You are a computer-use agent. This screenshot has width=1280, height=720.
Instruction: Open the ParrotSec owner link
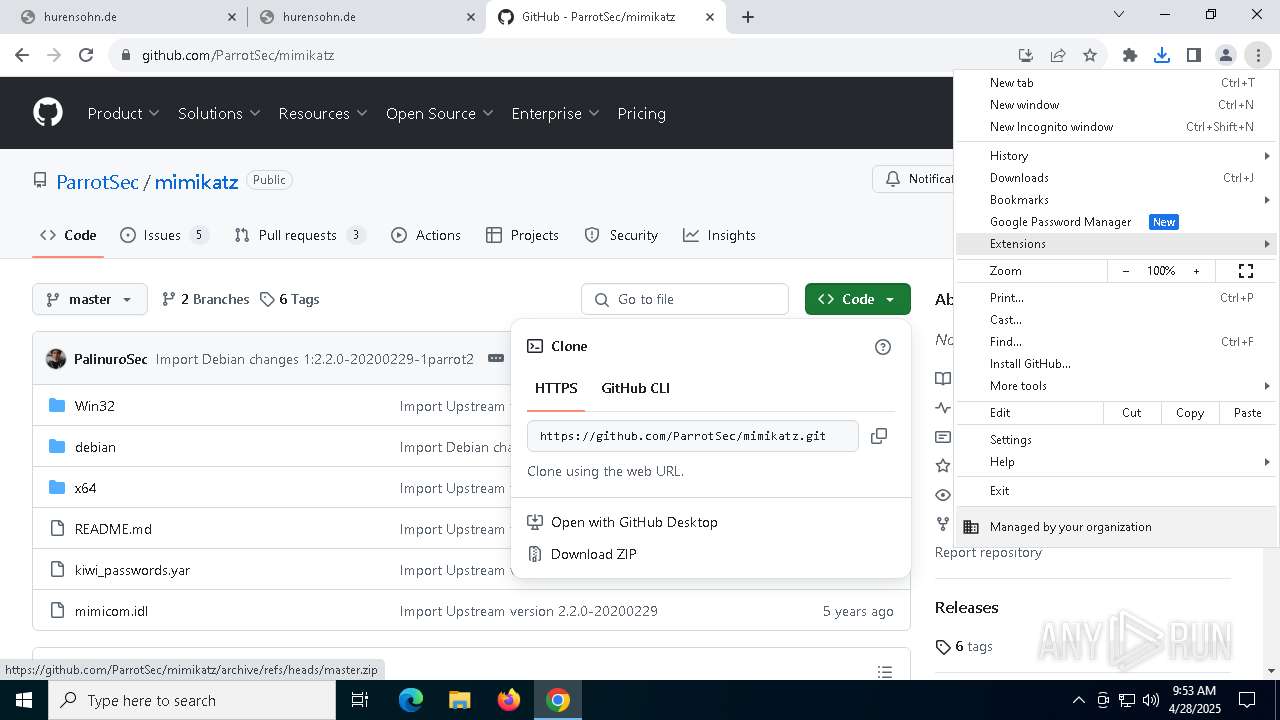97,181
